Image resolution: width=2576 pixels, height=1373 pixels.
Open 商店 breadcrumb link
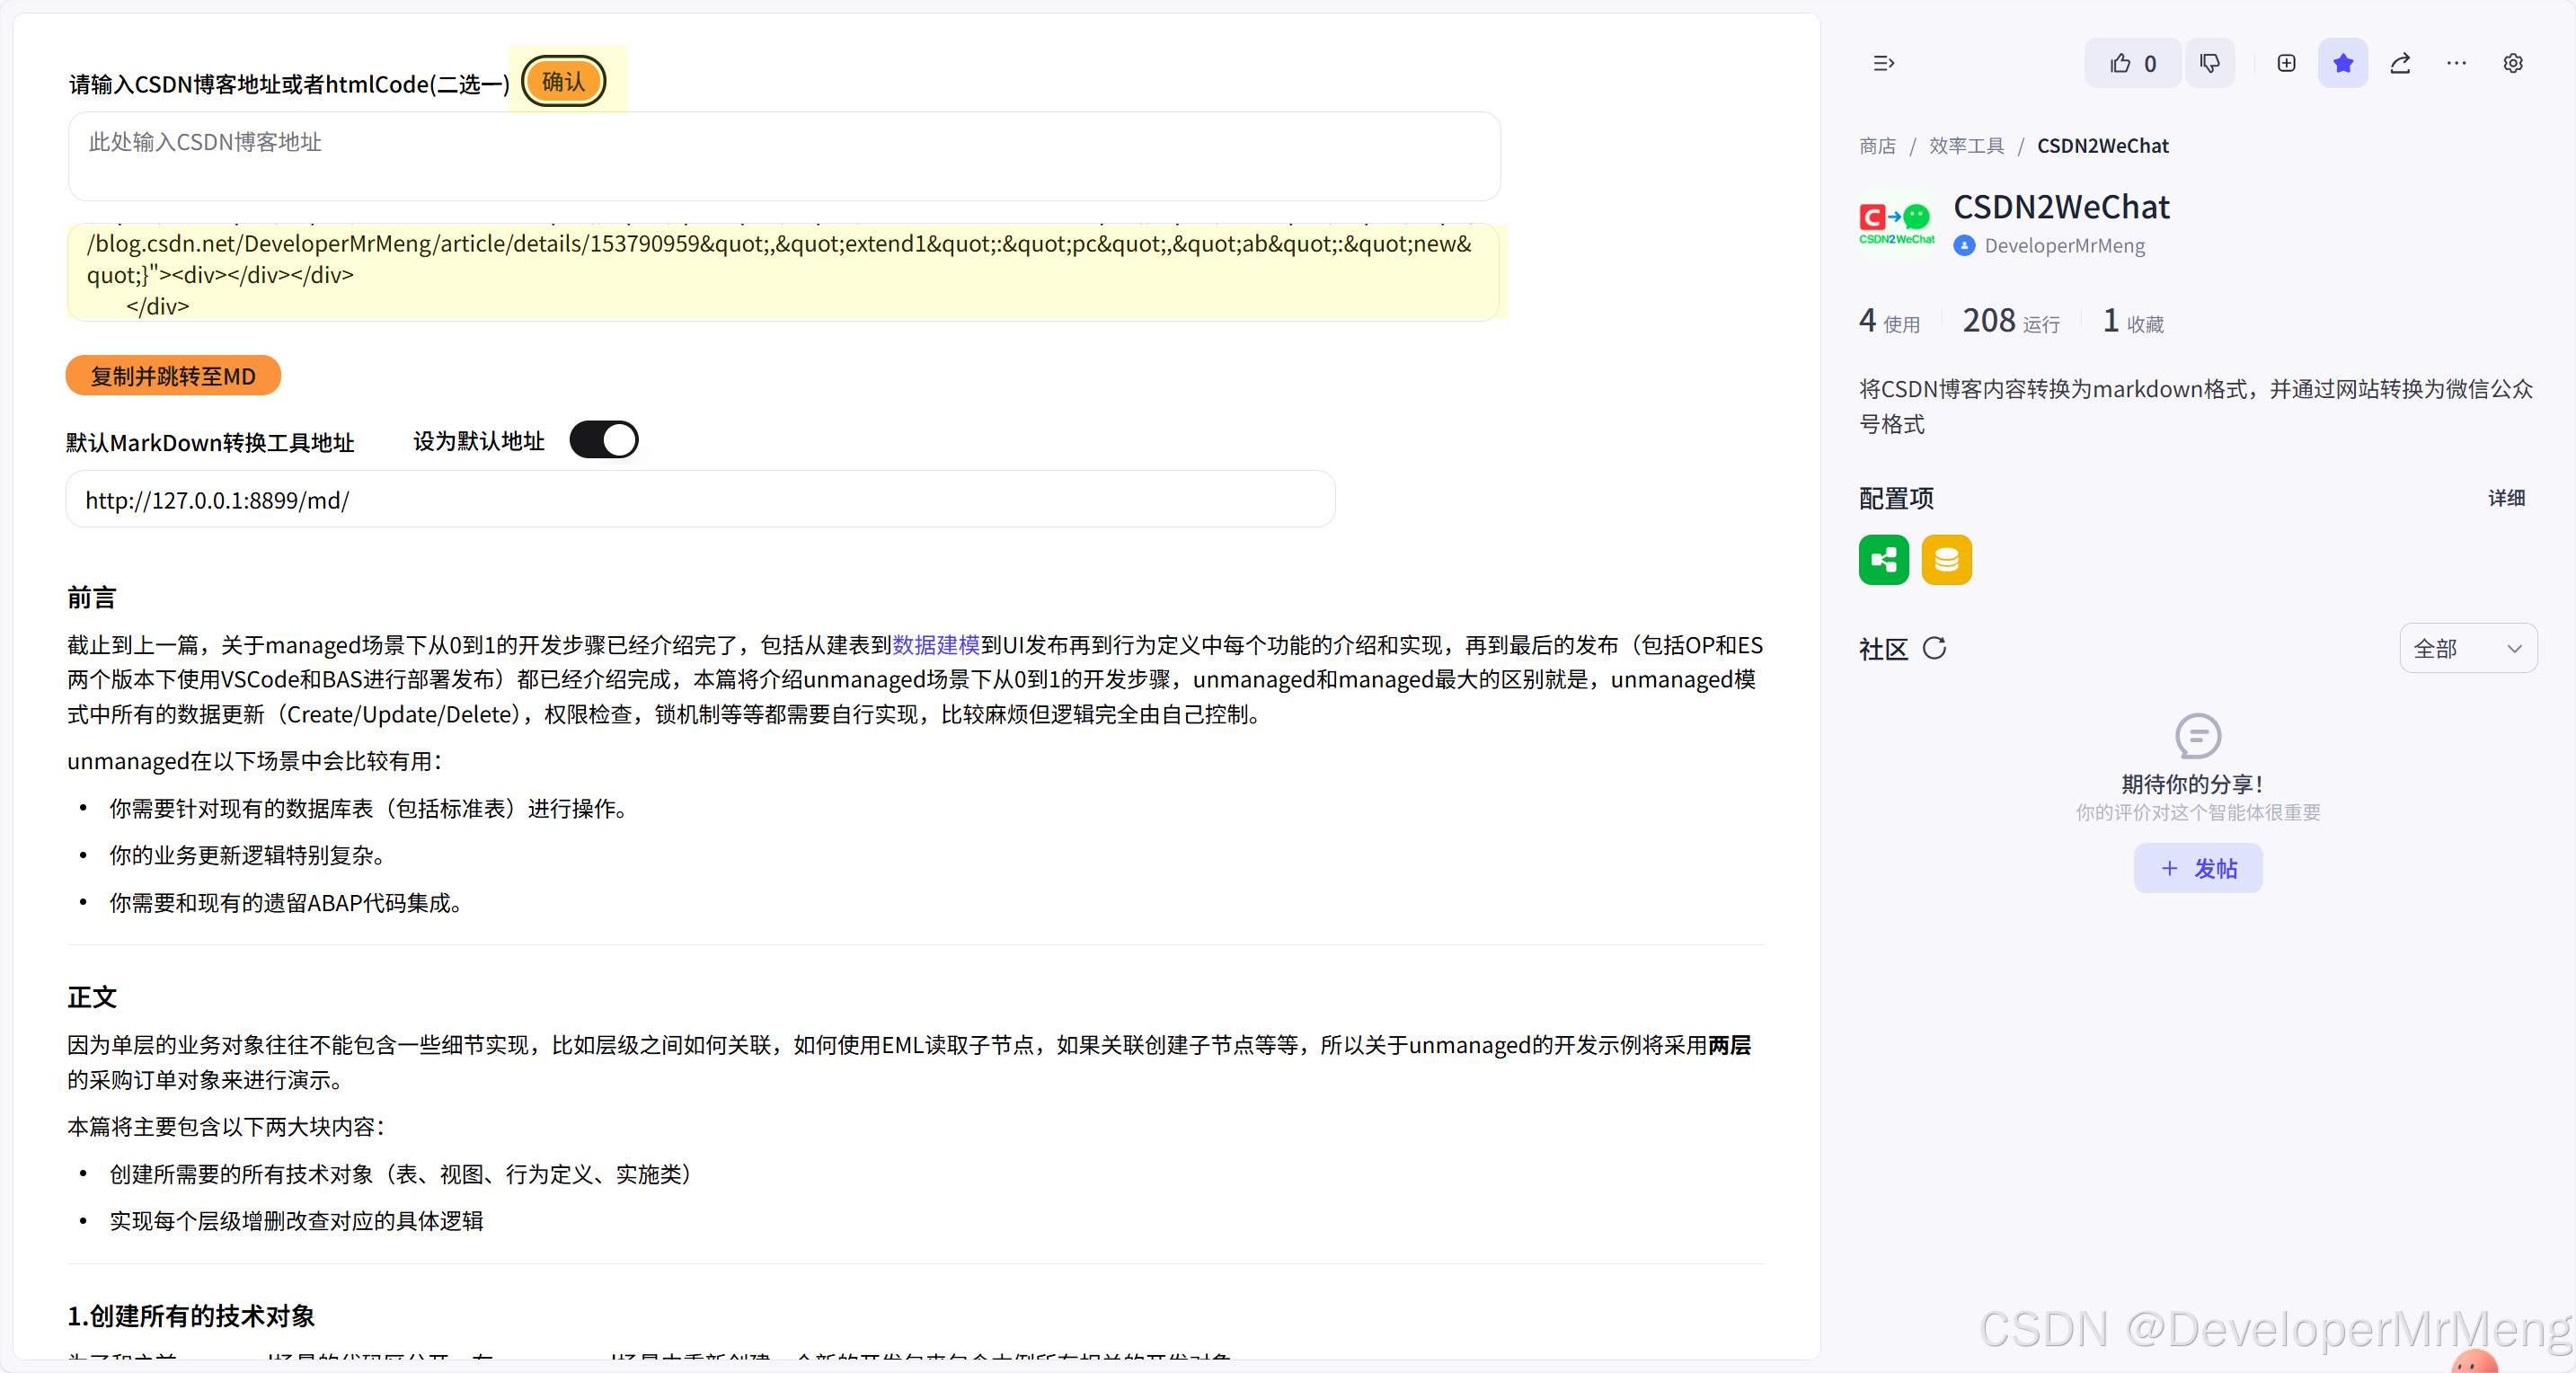(1877, 146)
